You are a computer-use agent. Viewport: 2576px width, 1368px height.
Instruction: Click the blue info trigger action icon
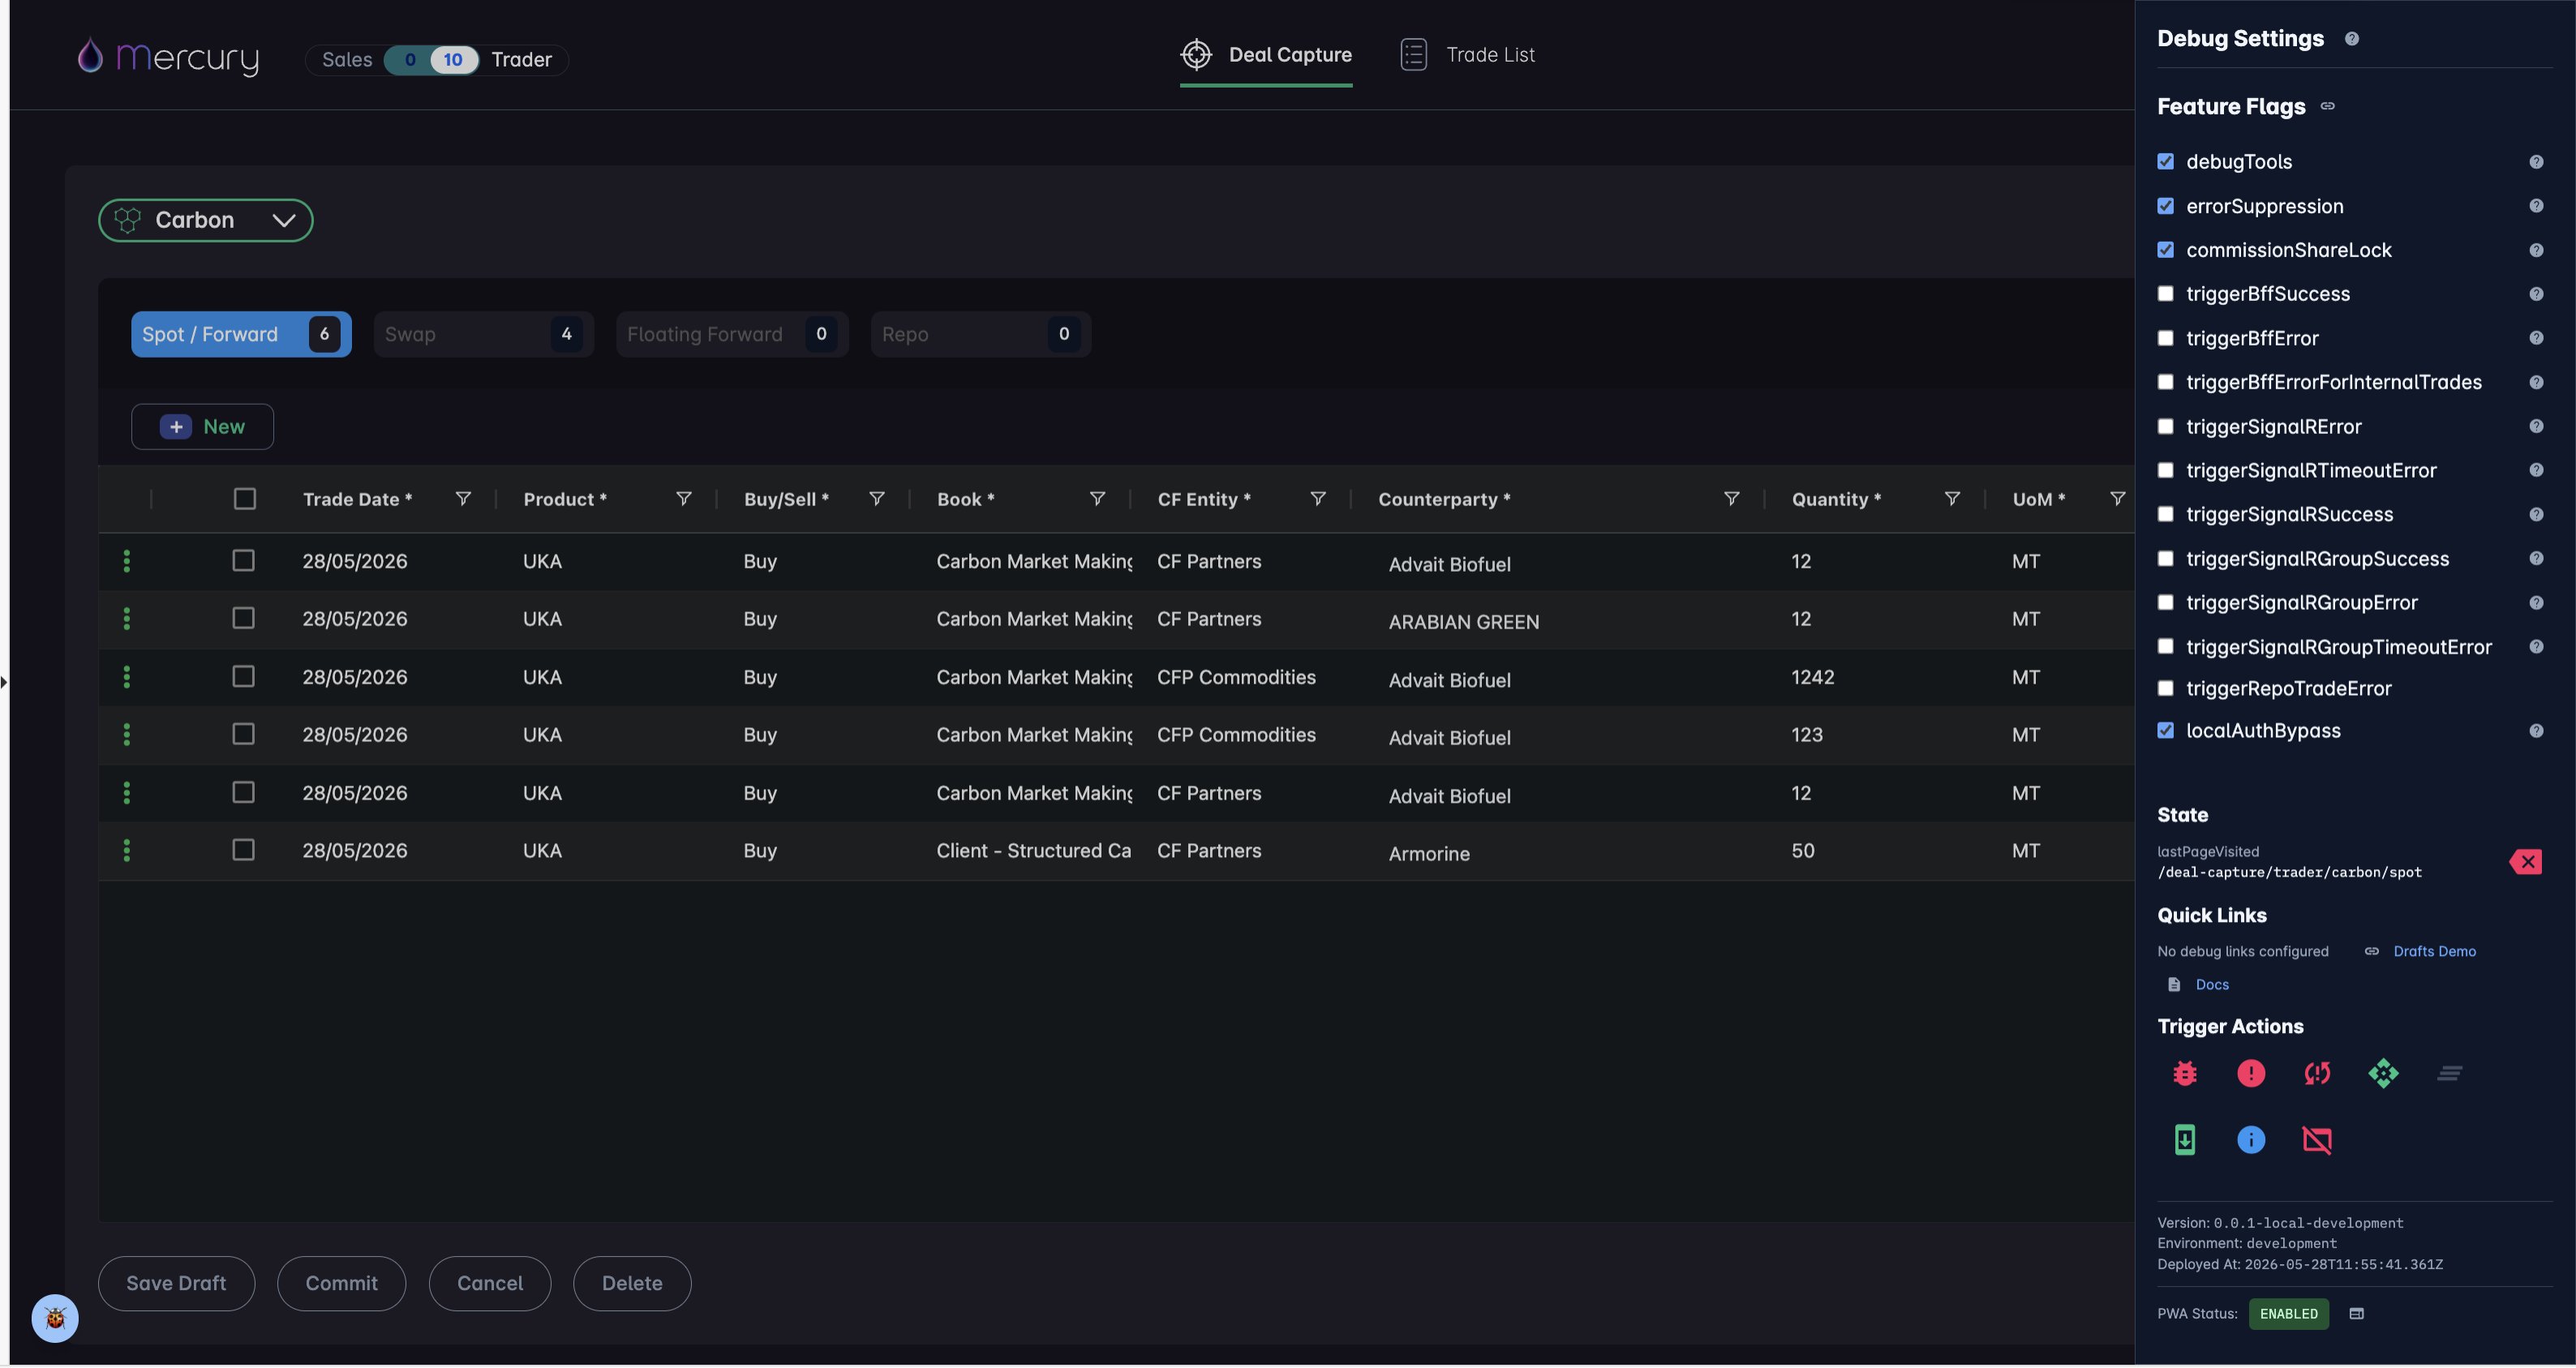click(2251, 1139)
